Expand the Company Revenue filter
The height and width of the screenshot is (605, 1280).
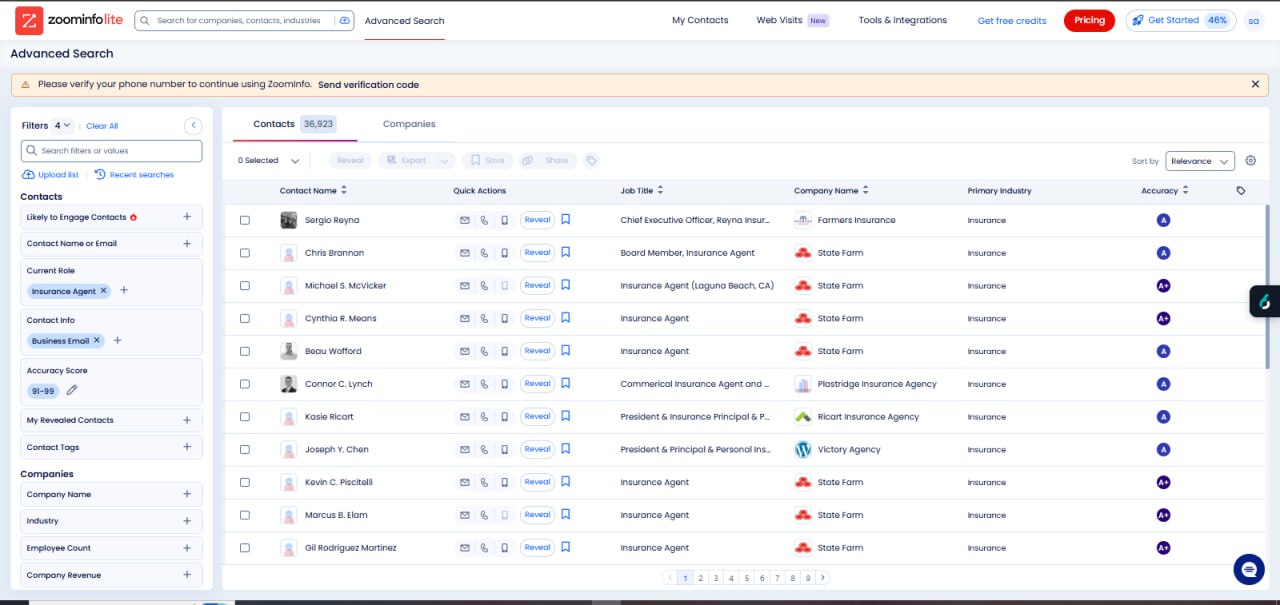click(187, 575)
